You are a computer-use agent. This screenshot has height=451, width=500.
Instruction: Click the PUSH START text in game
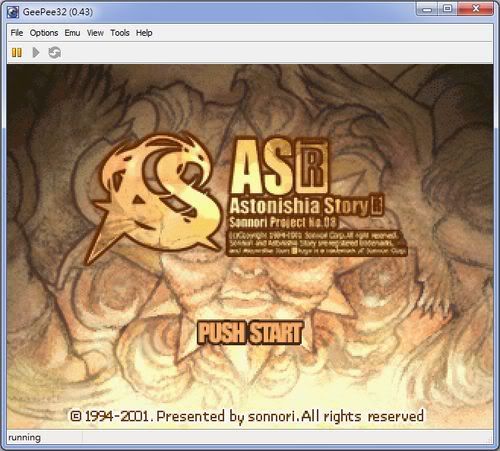pyautogui.click(x=250, y=332)
